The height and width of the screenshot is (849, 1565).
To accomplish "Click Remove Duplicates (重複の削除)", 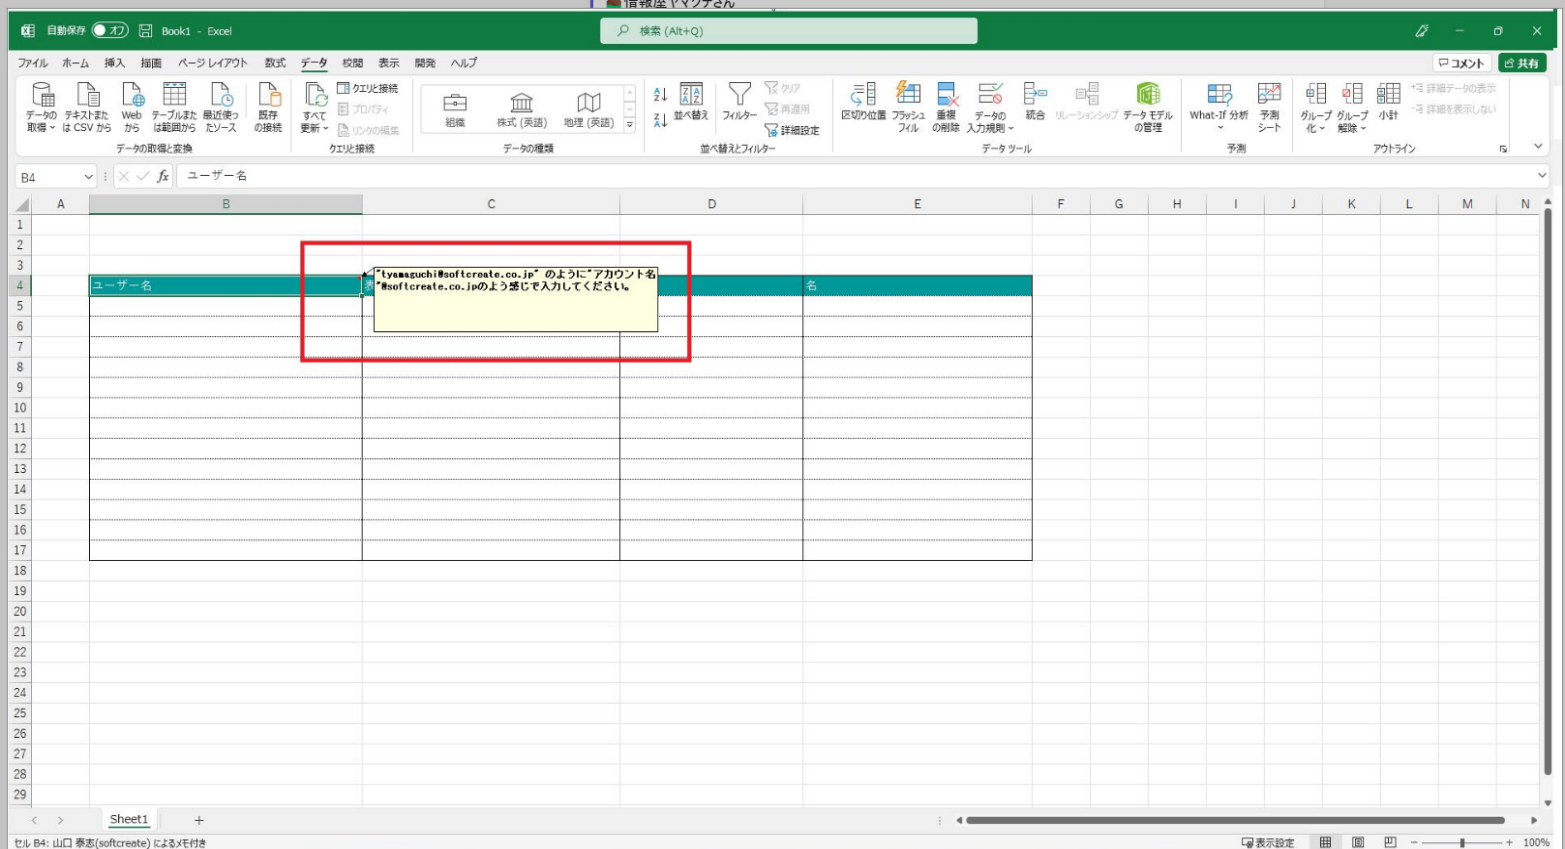I will click(x=946, y=107).
